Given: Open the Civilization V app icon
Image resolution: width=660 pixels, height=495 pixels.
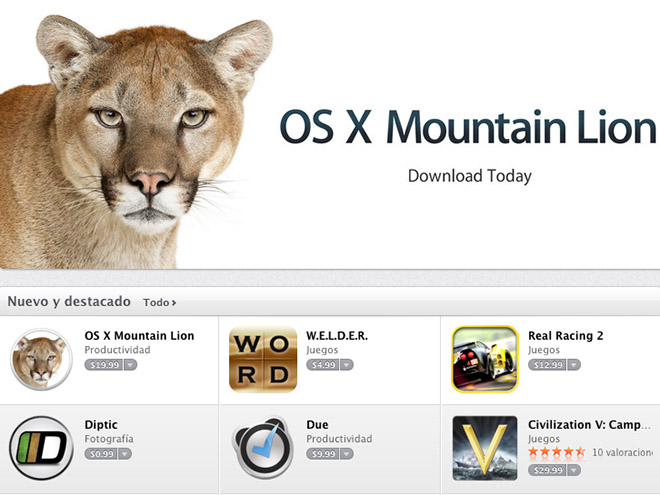Looking at the screenshot, I should pyautogui.click(x=485, y=448).
